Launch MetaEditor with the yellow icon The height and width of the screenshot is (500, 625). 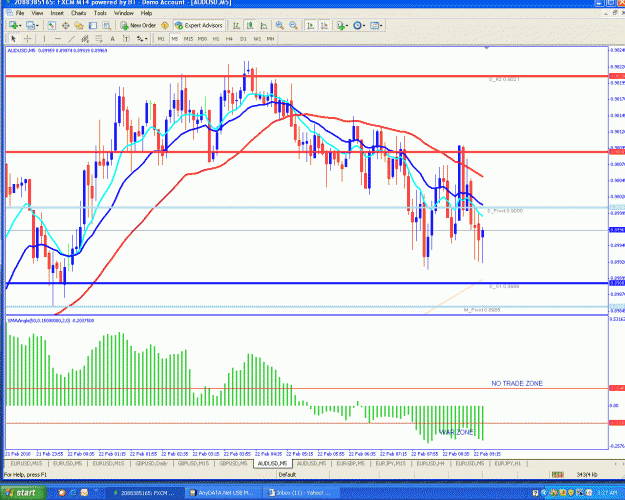(165, 26)
